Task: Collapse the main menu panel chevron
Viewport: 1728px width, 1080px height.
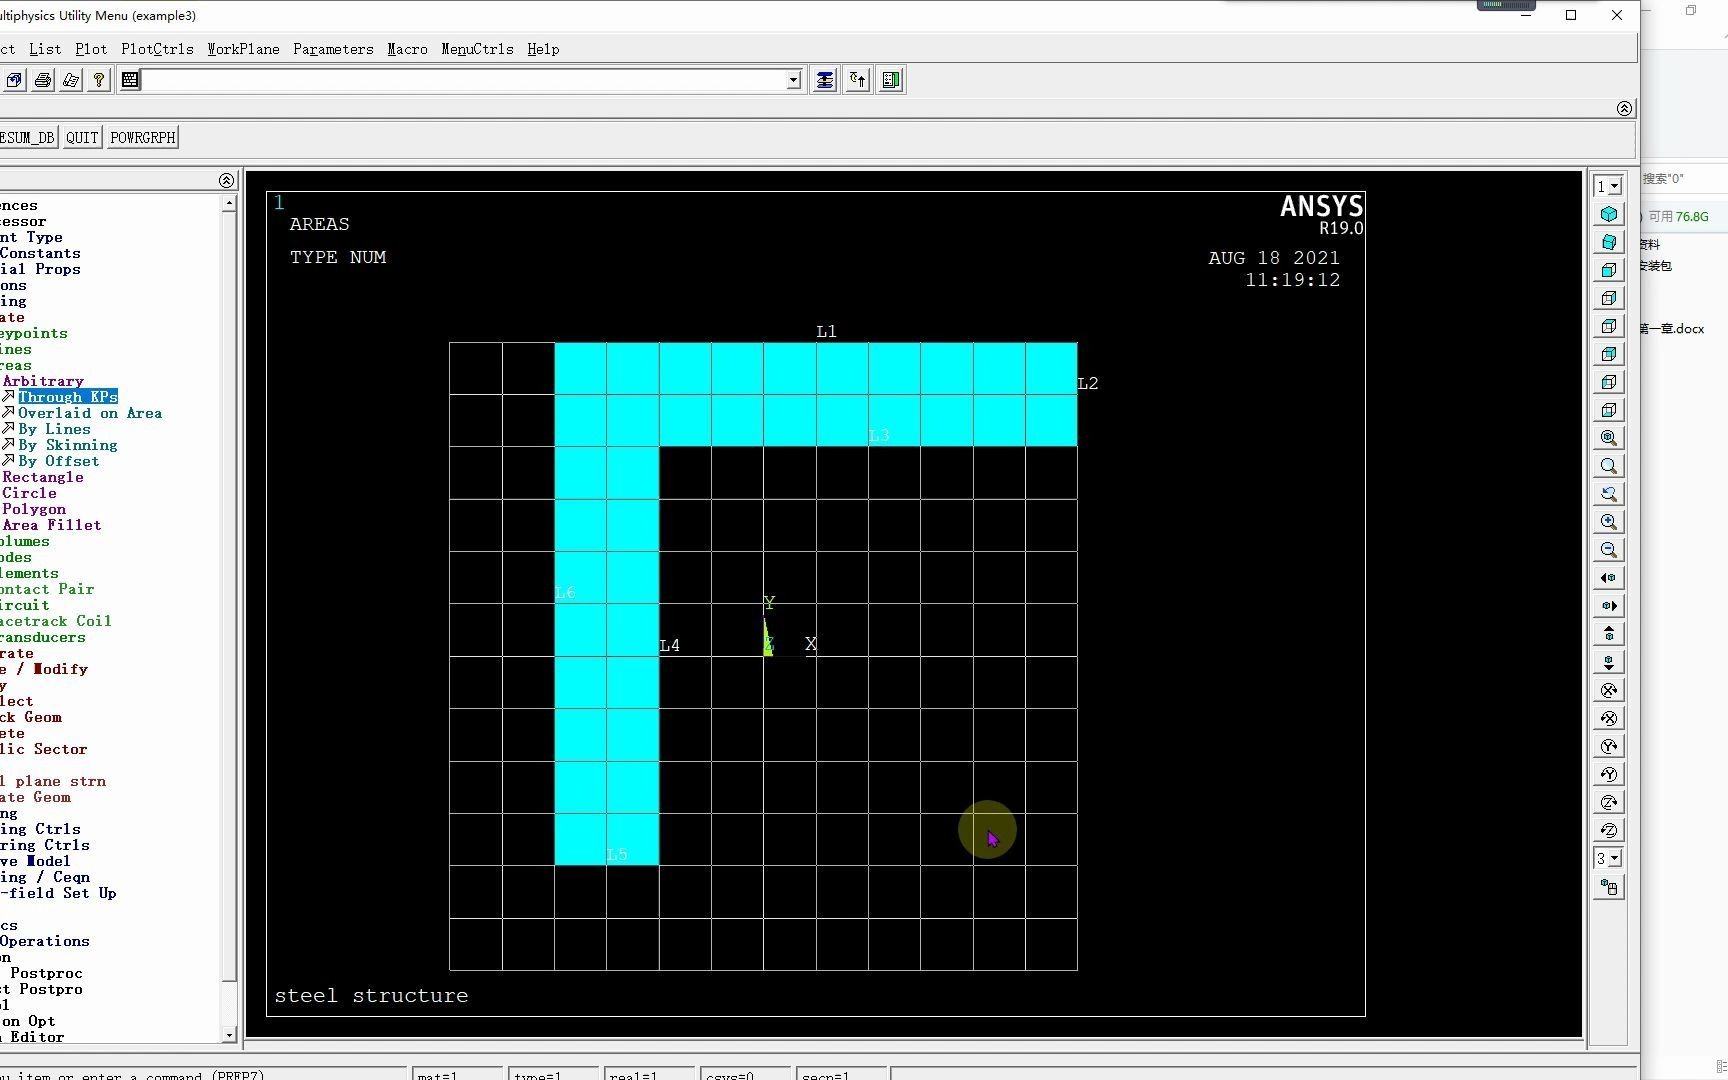Action: tap(226, 180)
